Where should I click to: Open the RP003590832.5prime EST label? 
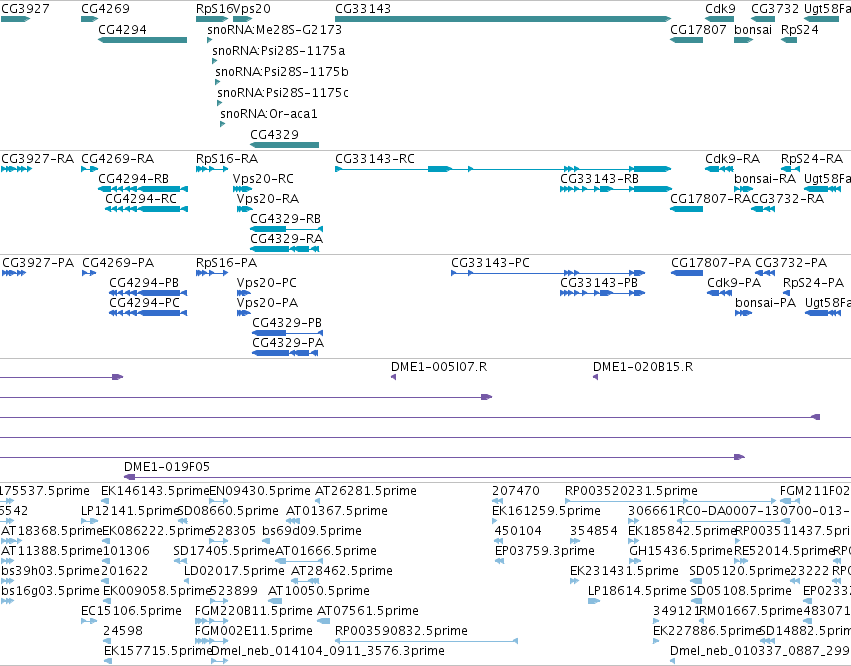[401, 631]
